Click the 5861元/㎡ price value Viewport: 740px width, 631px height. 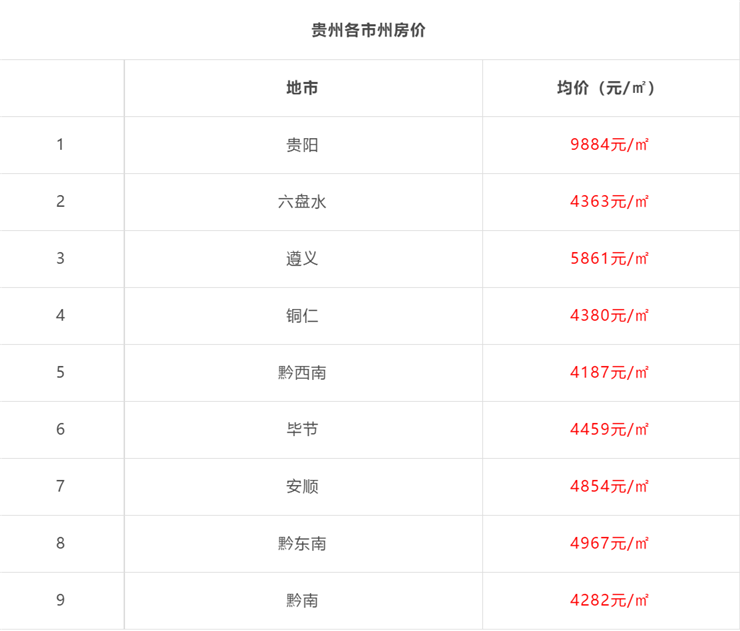(x=609, y=259)
